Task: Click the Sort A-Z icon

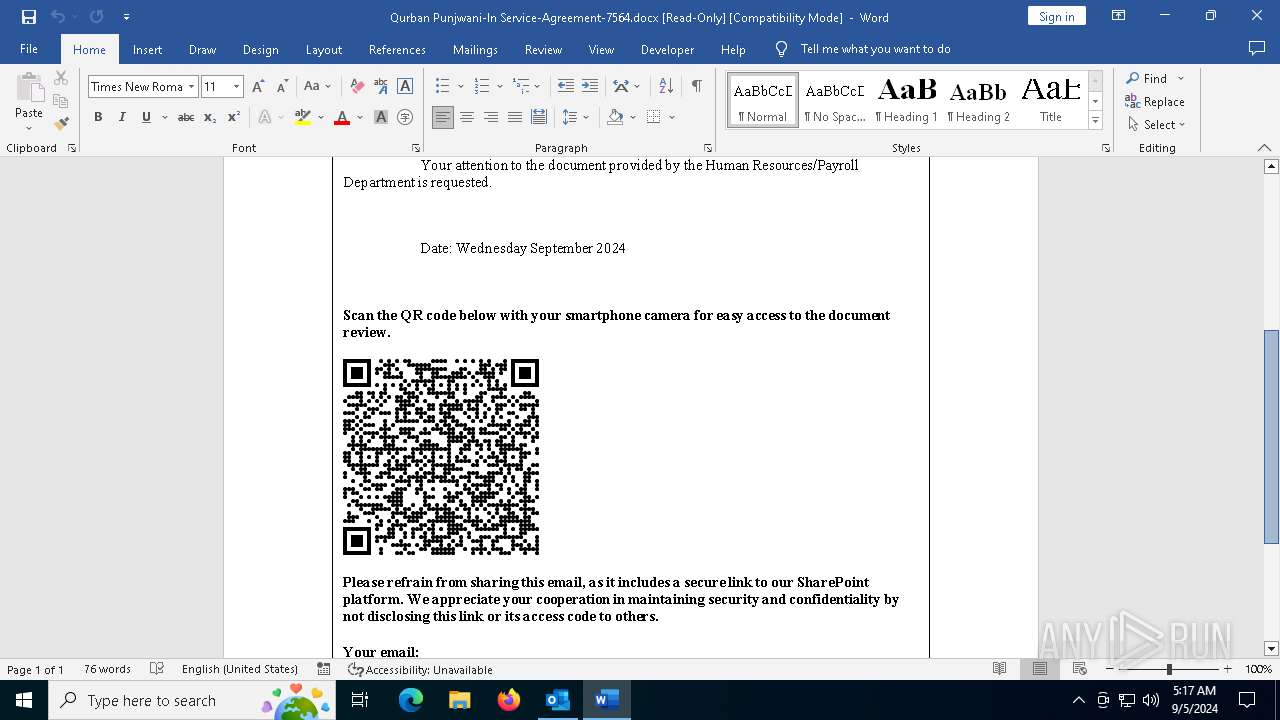Action: [666, 87]
